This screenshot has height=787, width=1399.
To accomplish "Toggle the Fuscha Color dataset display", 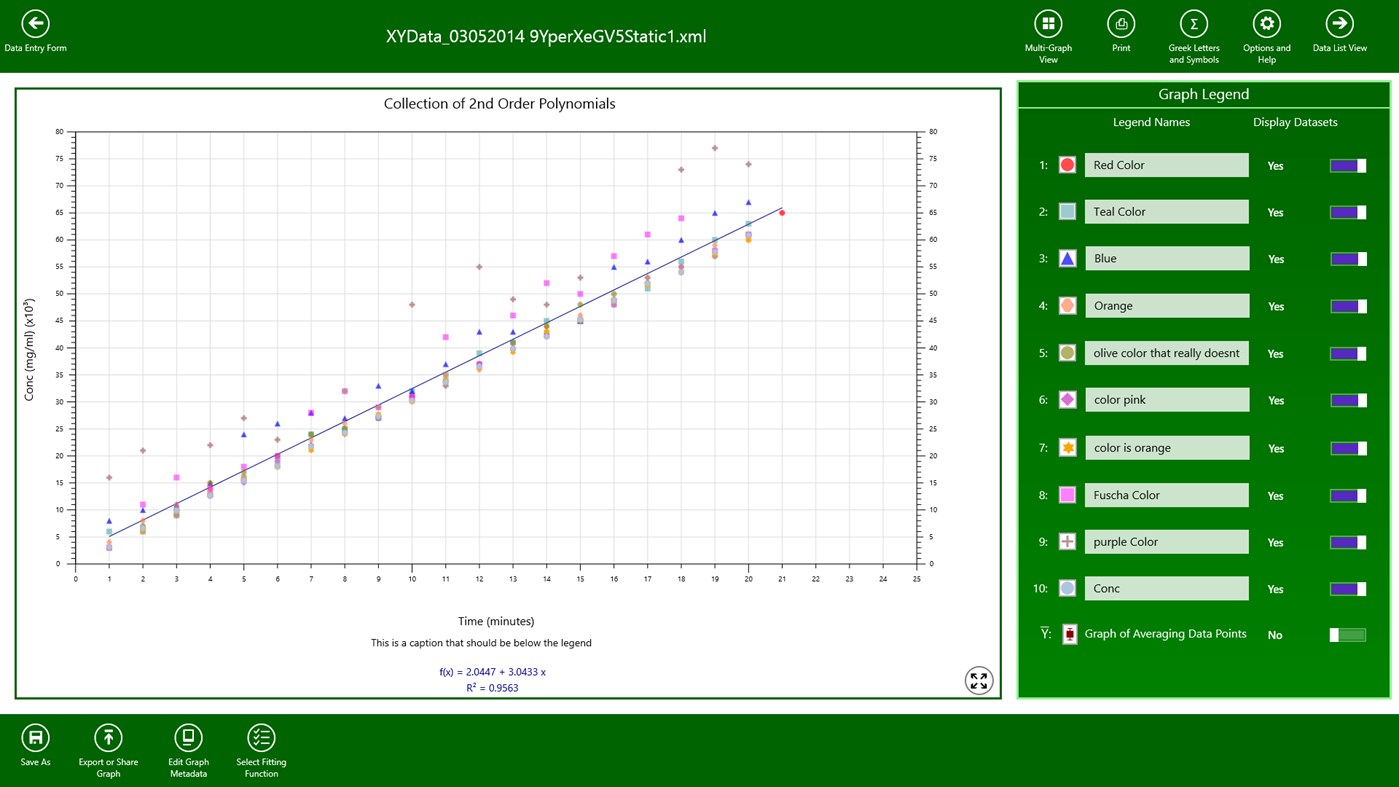I will [1347, 496].
